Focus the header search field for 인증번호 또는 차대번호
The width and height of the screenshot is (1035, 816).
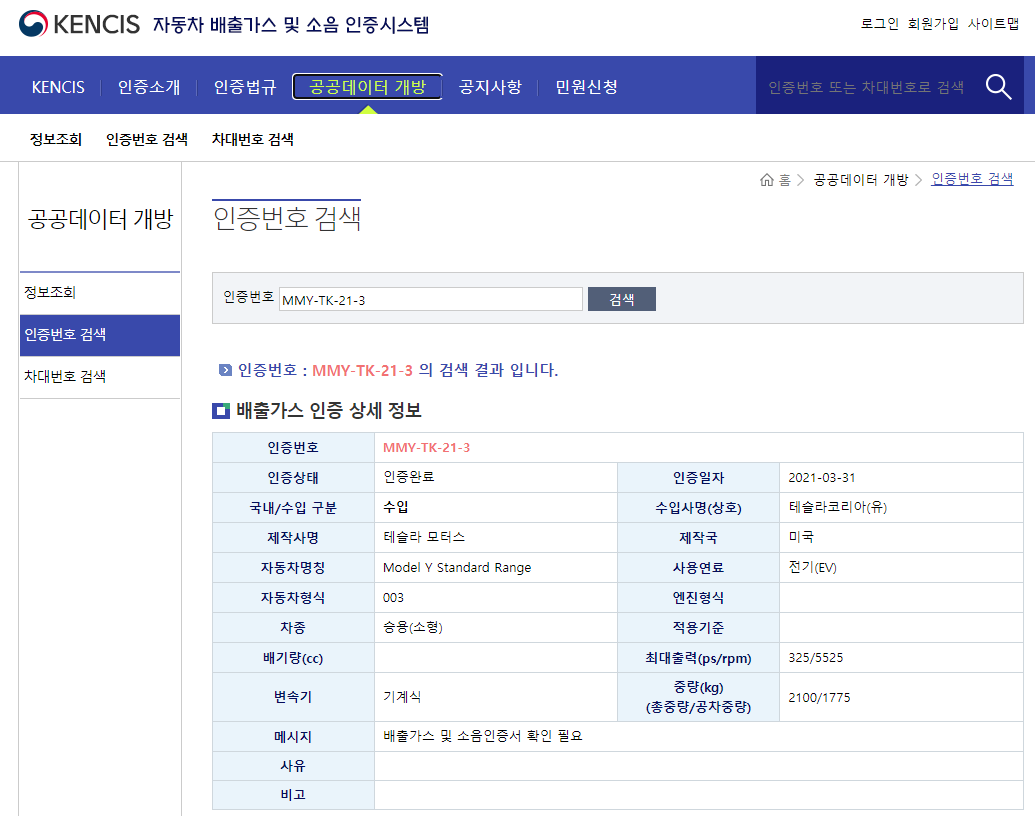(x=865, y=86)
